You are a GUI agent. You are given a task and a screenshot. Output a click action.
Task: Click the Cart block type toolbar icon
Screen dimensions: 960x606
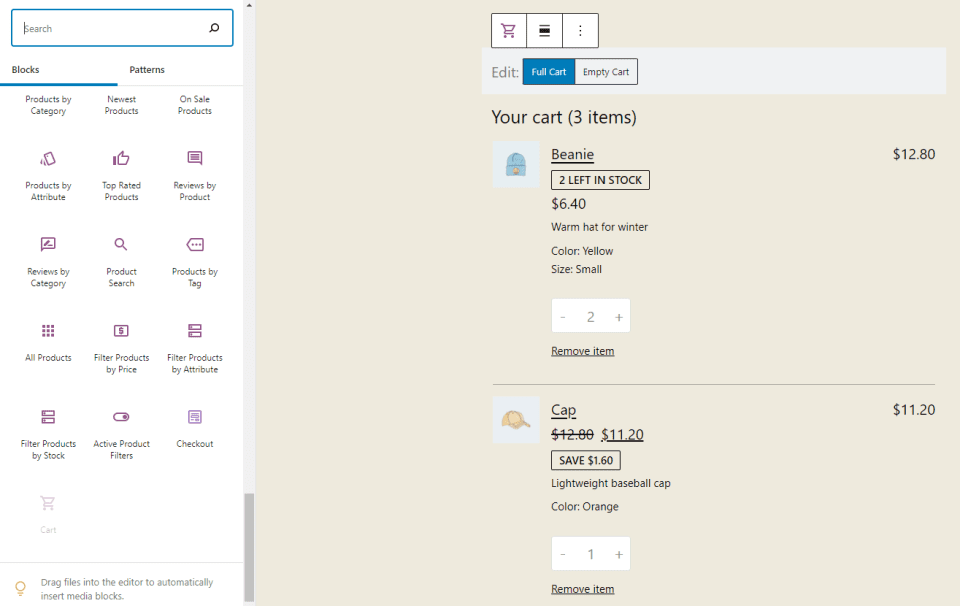tap(509, 31)
